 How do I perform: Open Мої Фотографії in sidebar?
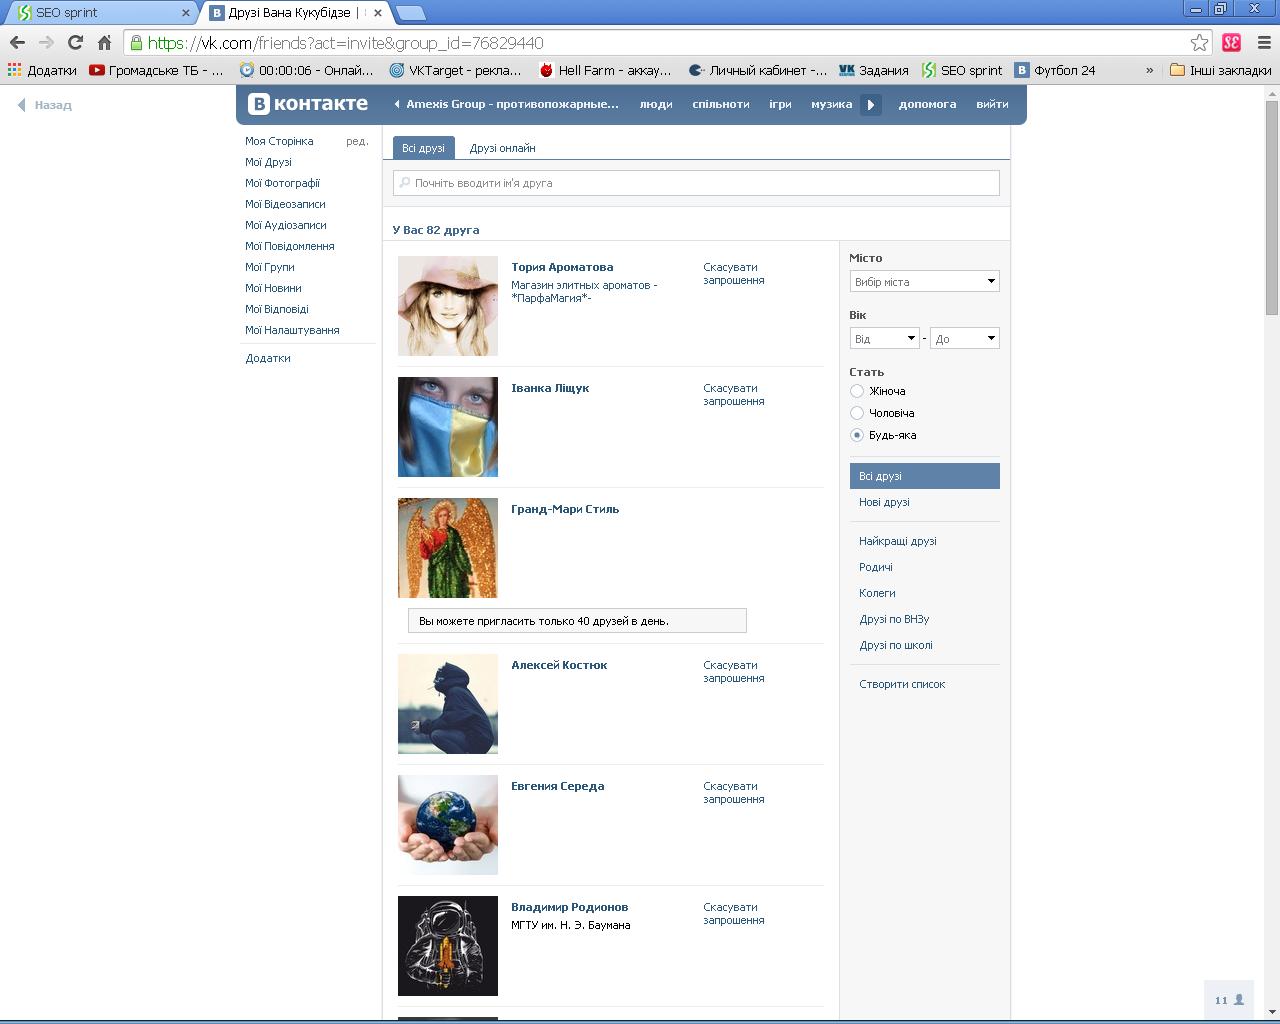point(282,183)
